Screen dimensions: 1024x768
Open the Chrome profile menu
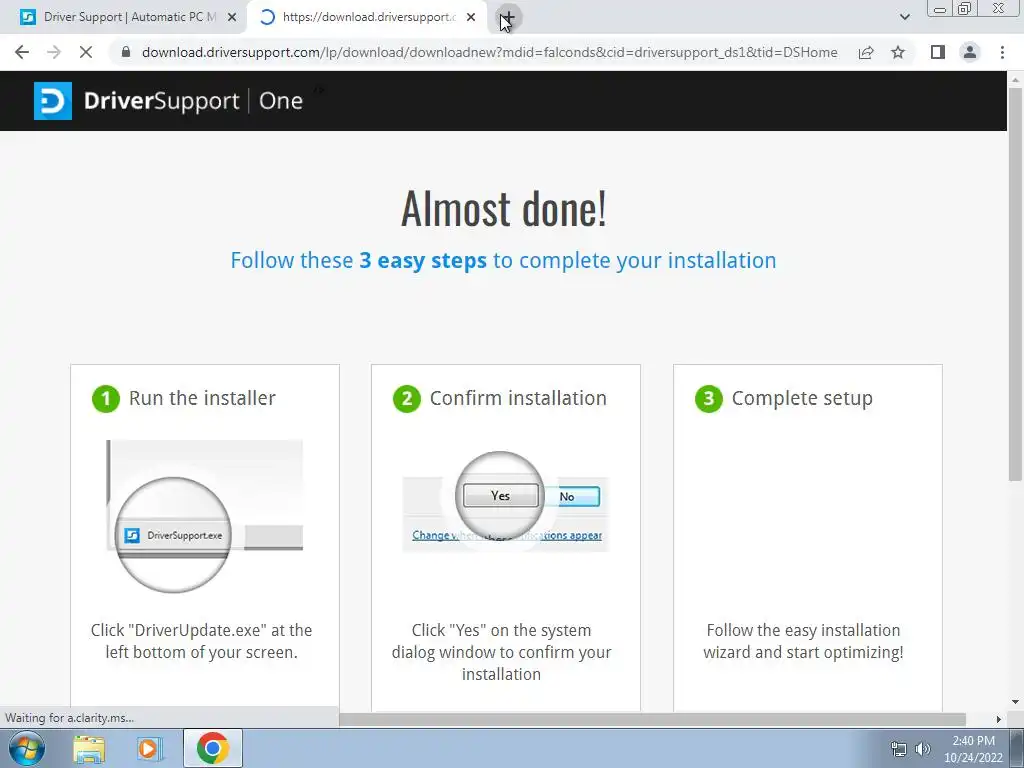tap(970, 52)
